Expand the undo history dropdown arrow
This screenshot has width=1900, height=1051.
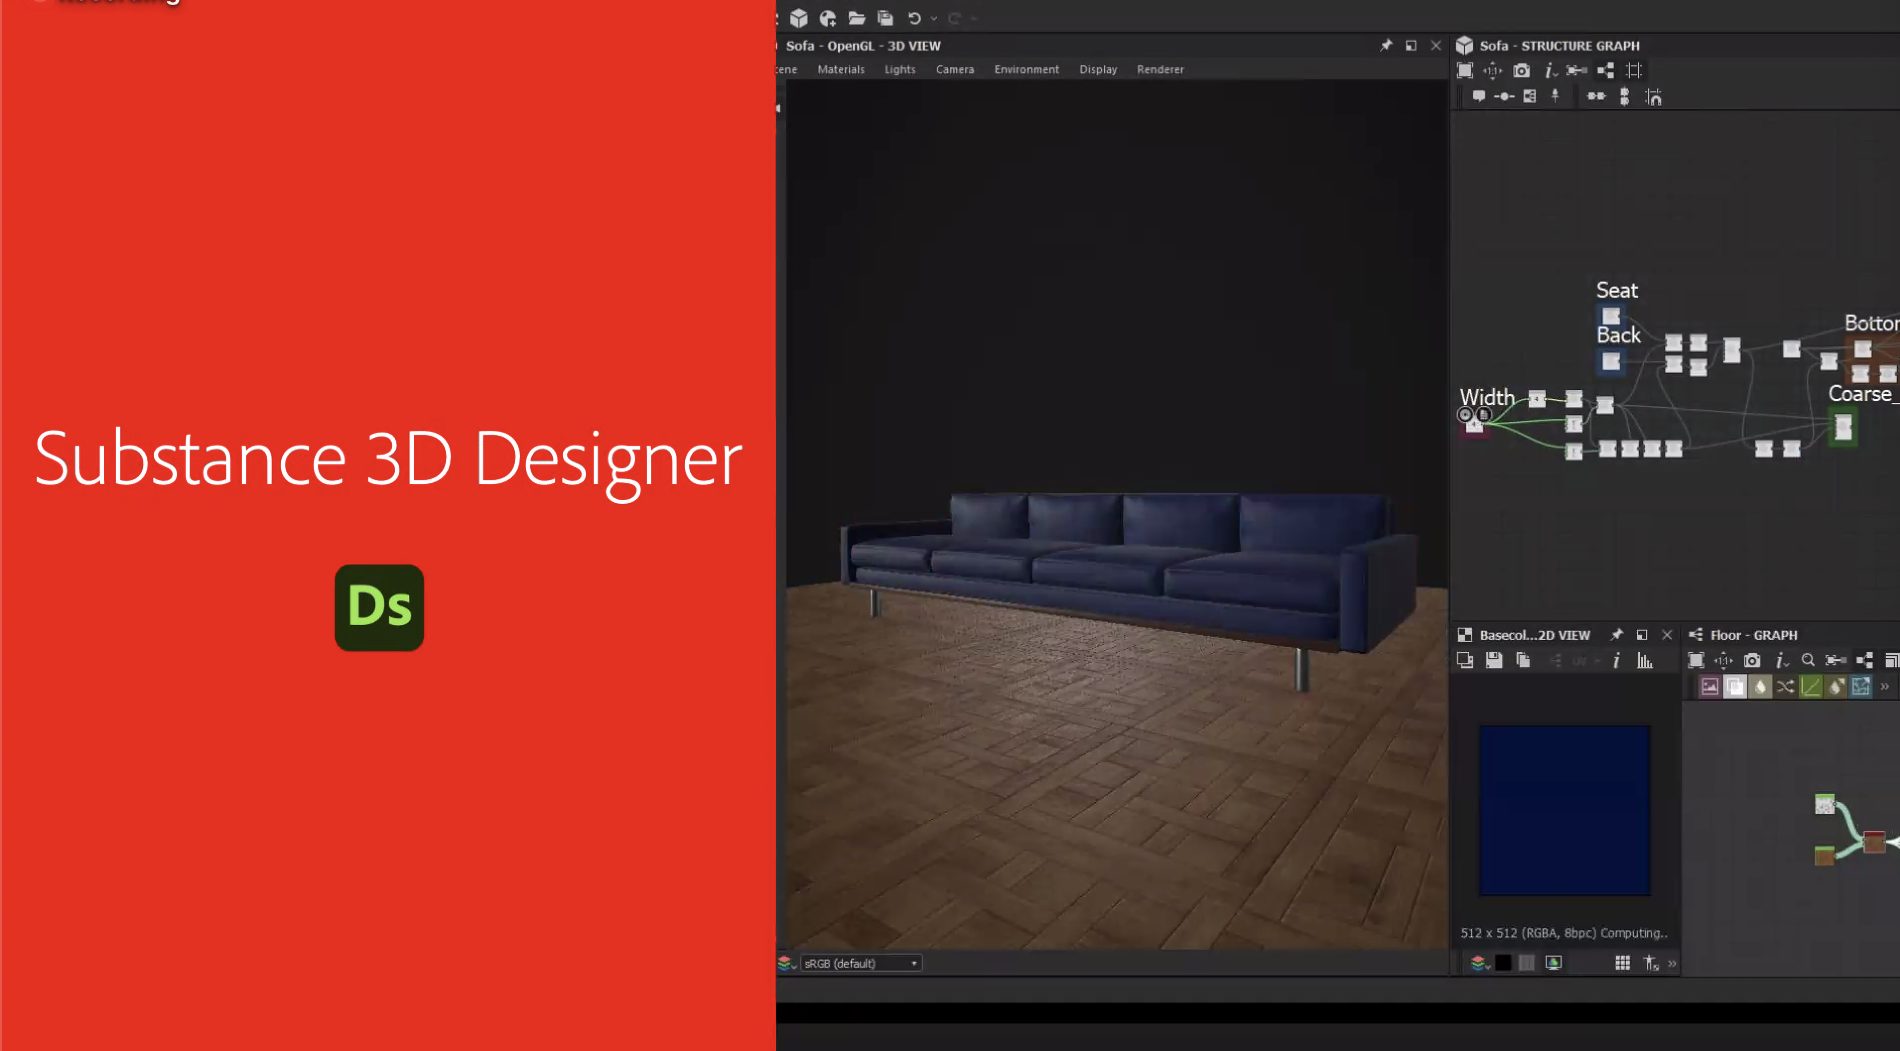pyautogui.click(x=934, y=18)
